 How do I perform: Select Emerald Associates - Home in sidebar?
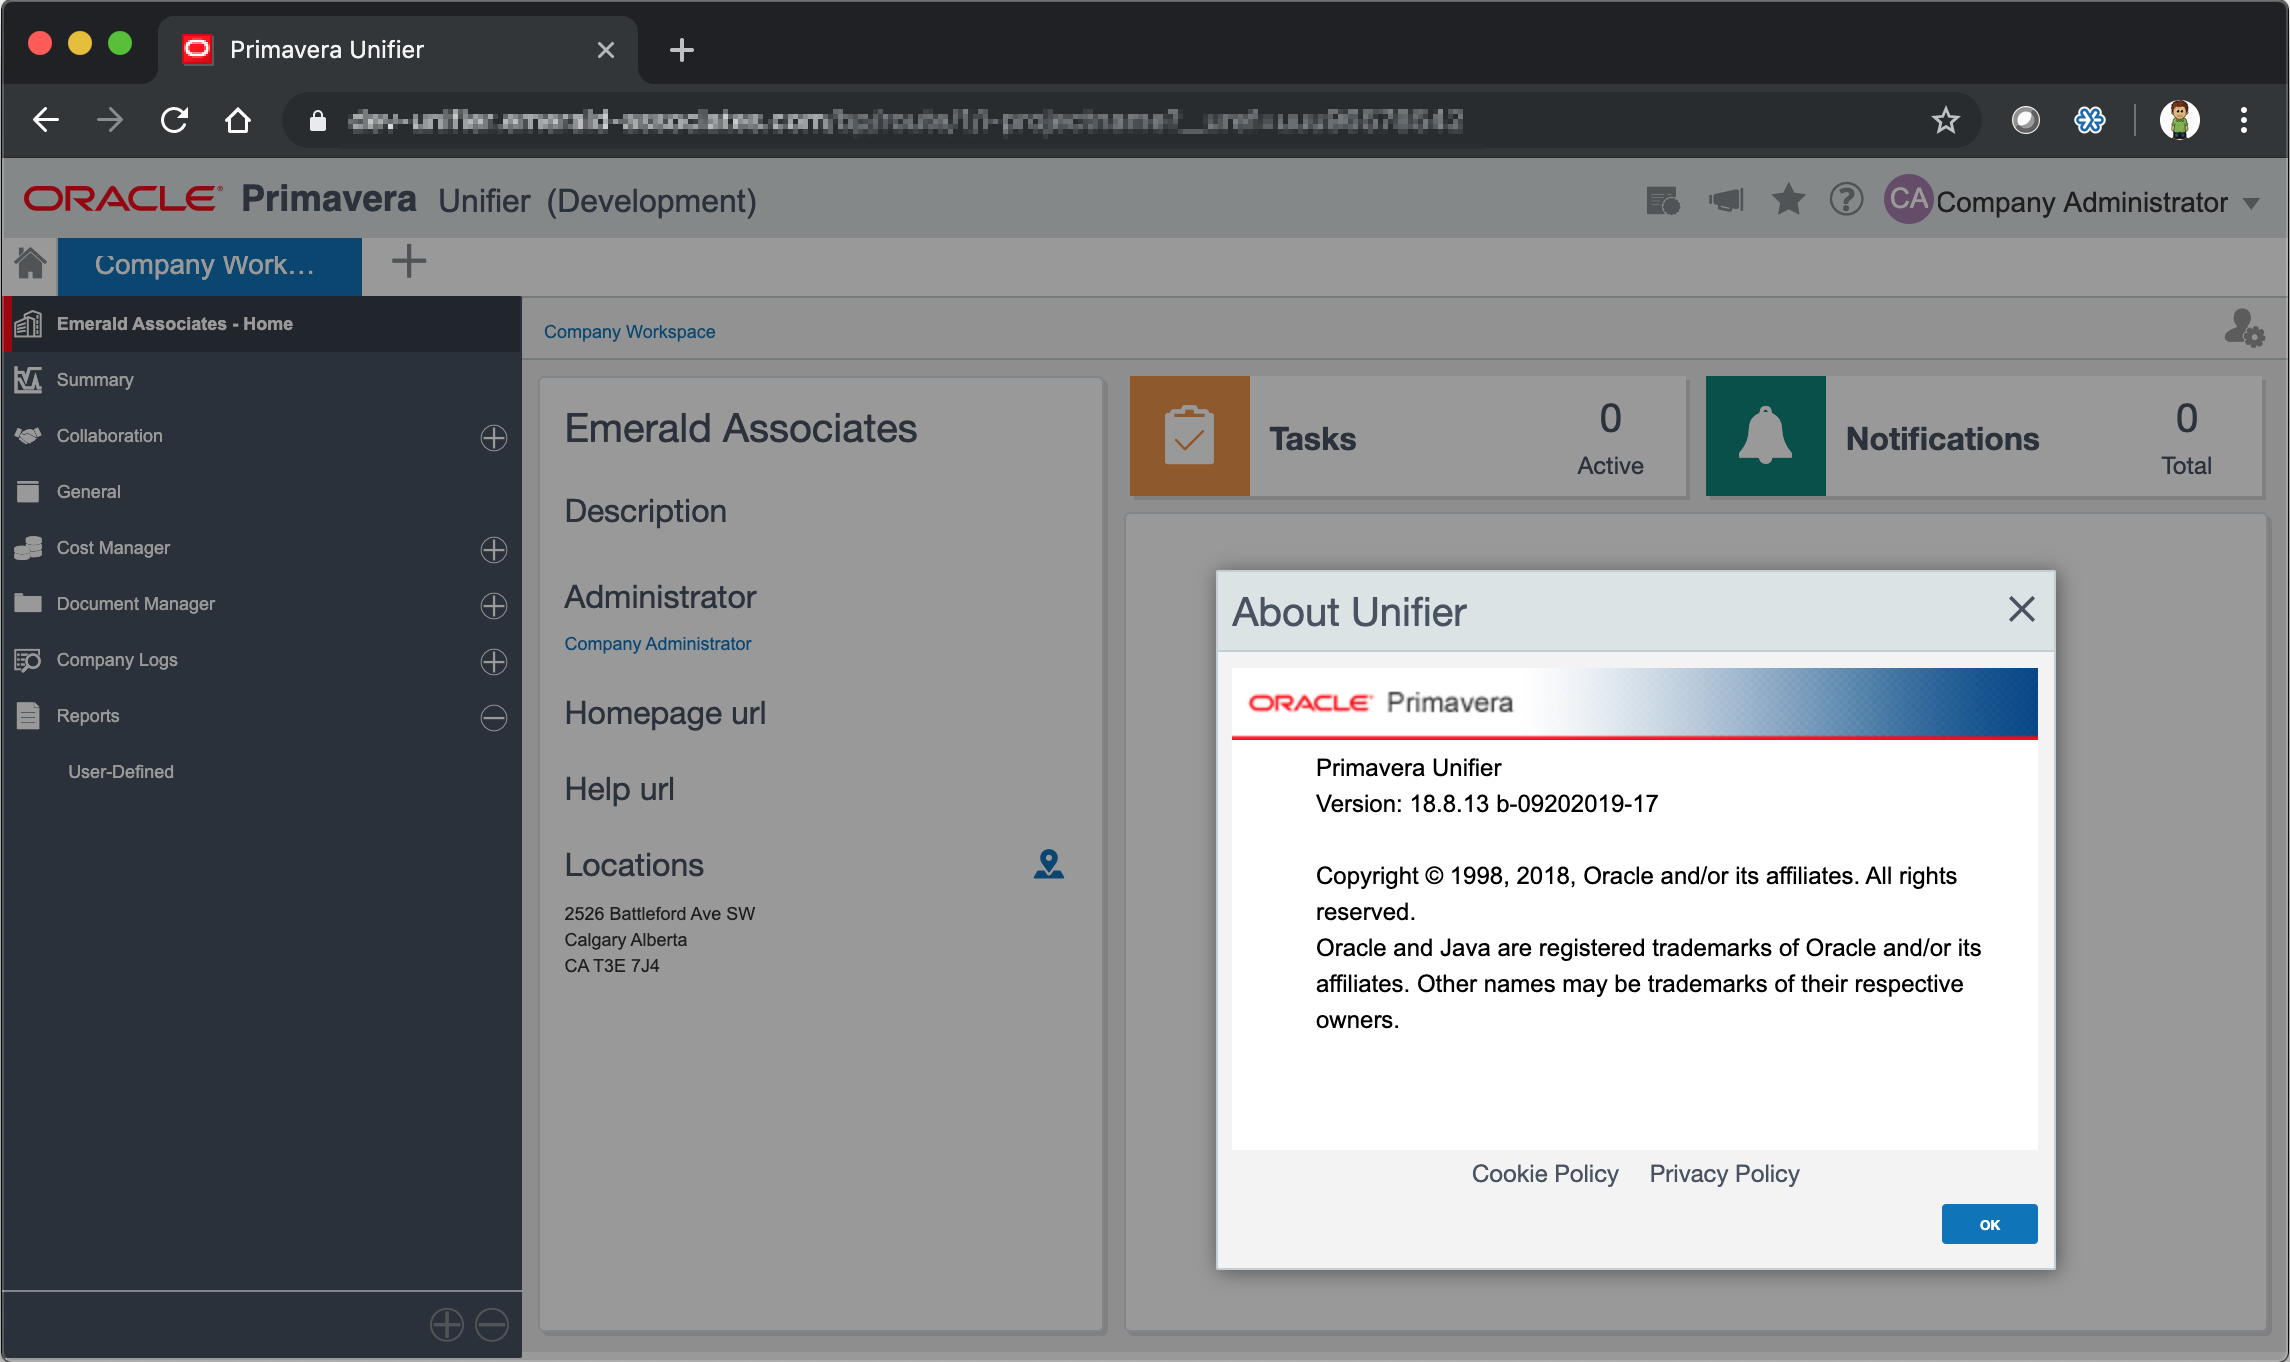[262, 324]
